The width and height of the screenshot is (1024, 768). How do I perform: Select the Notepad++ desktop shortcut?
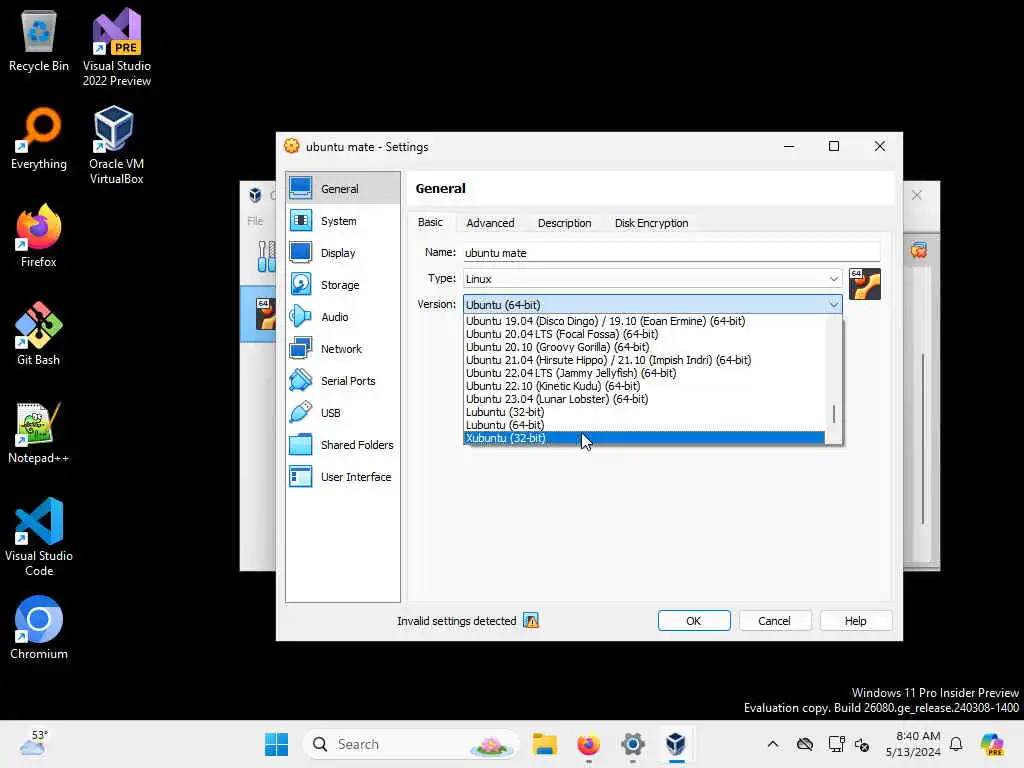39,432
